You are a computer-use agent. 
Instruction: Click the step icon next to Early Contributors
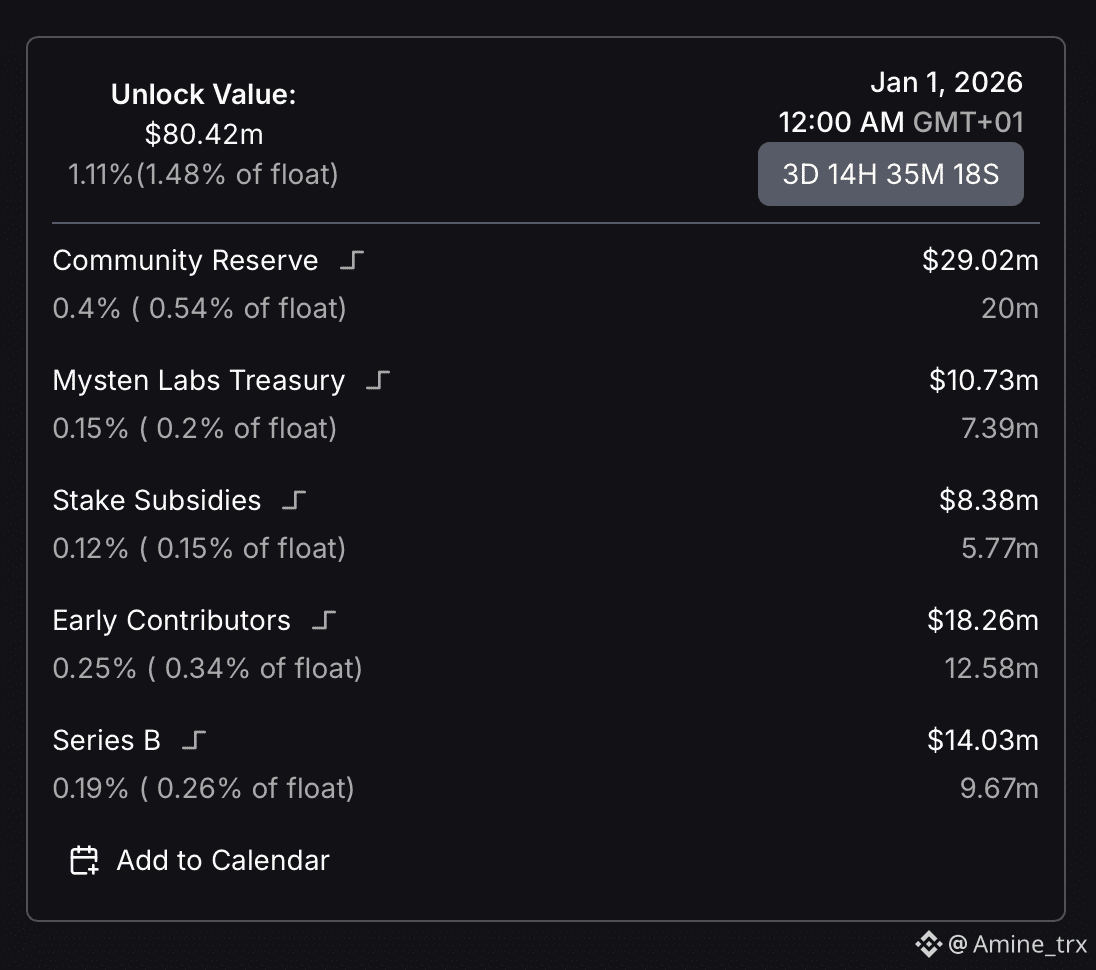click(x=324, y=621)
